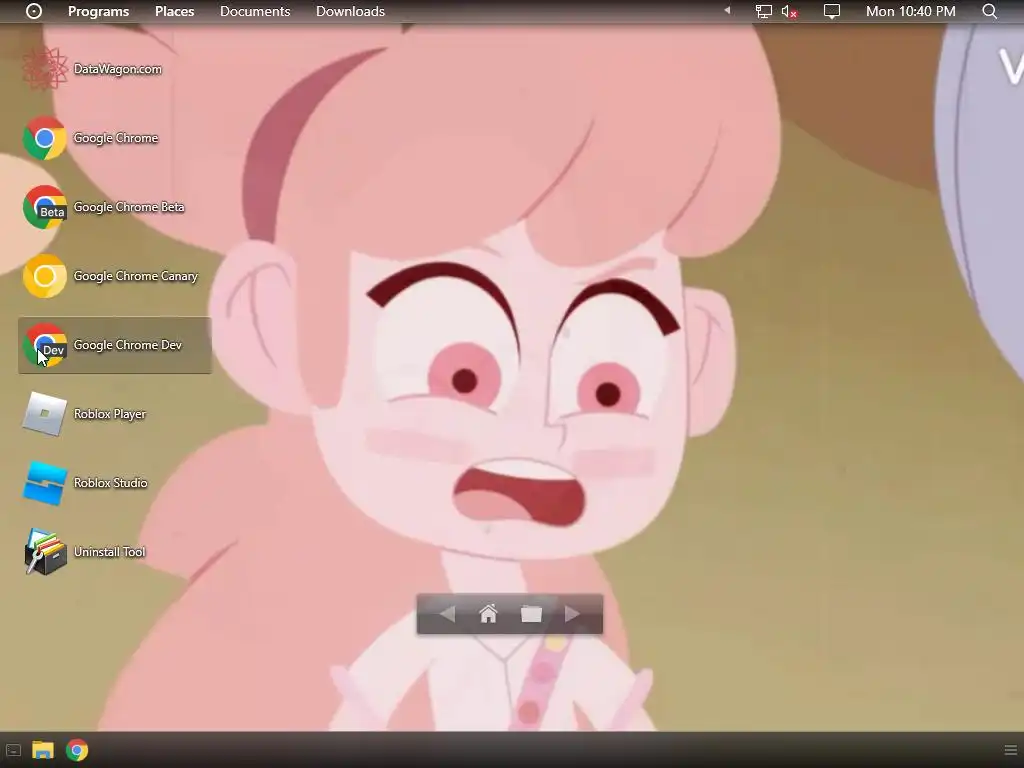Screen dimensions: 1024x768
Task: Open the Uninstall Tool icon
Action: coord(44,552)
